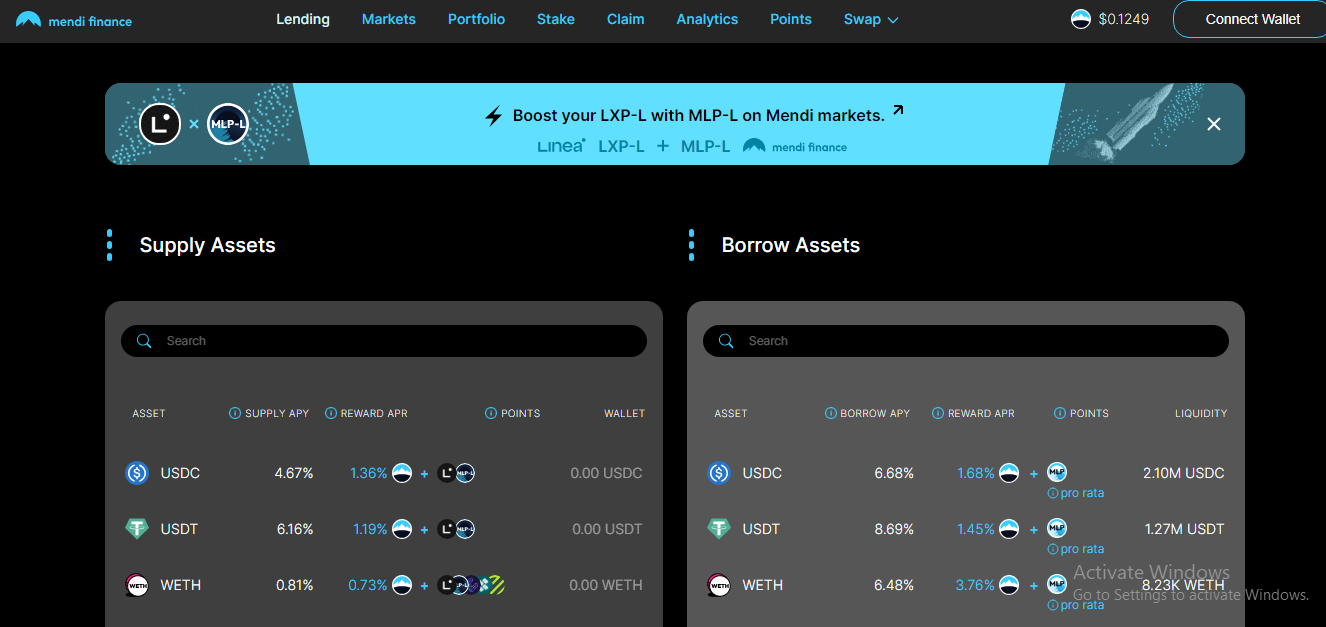The image size is (1326, 627).
Task: Dismiss the LXP-L promotional banner
Action: tap(1214, 124)
